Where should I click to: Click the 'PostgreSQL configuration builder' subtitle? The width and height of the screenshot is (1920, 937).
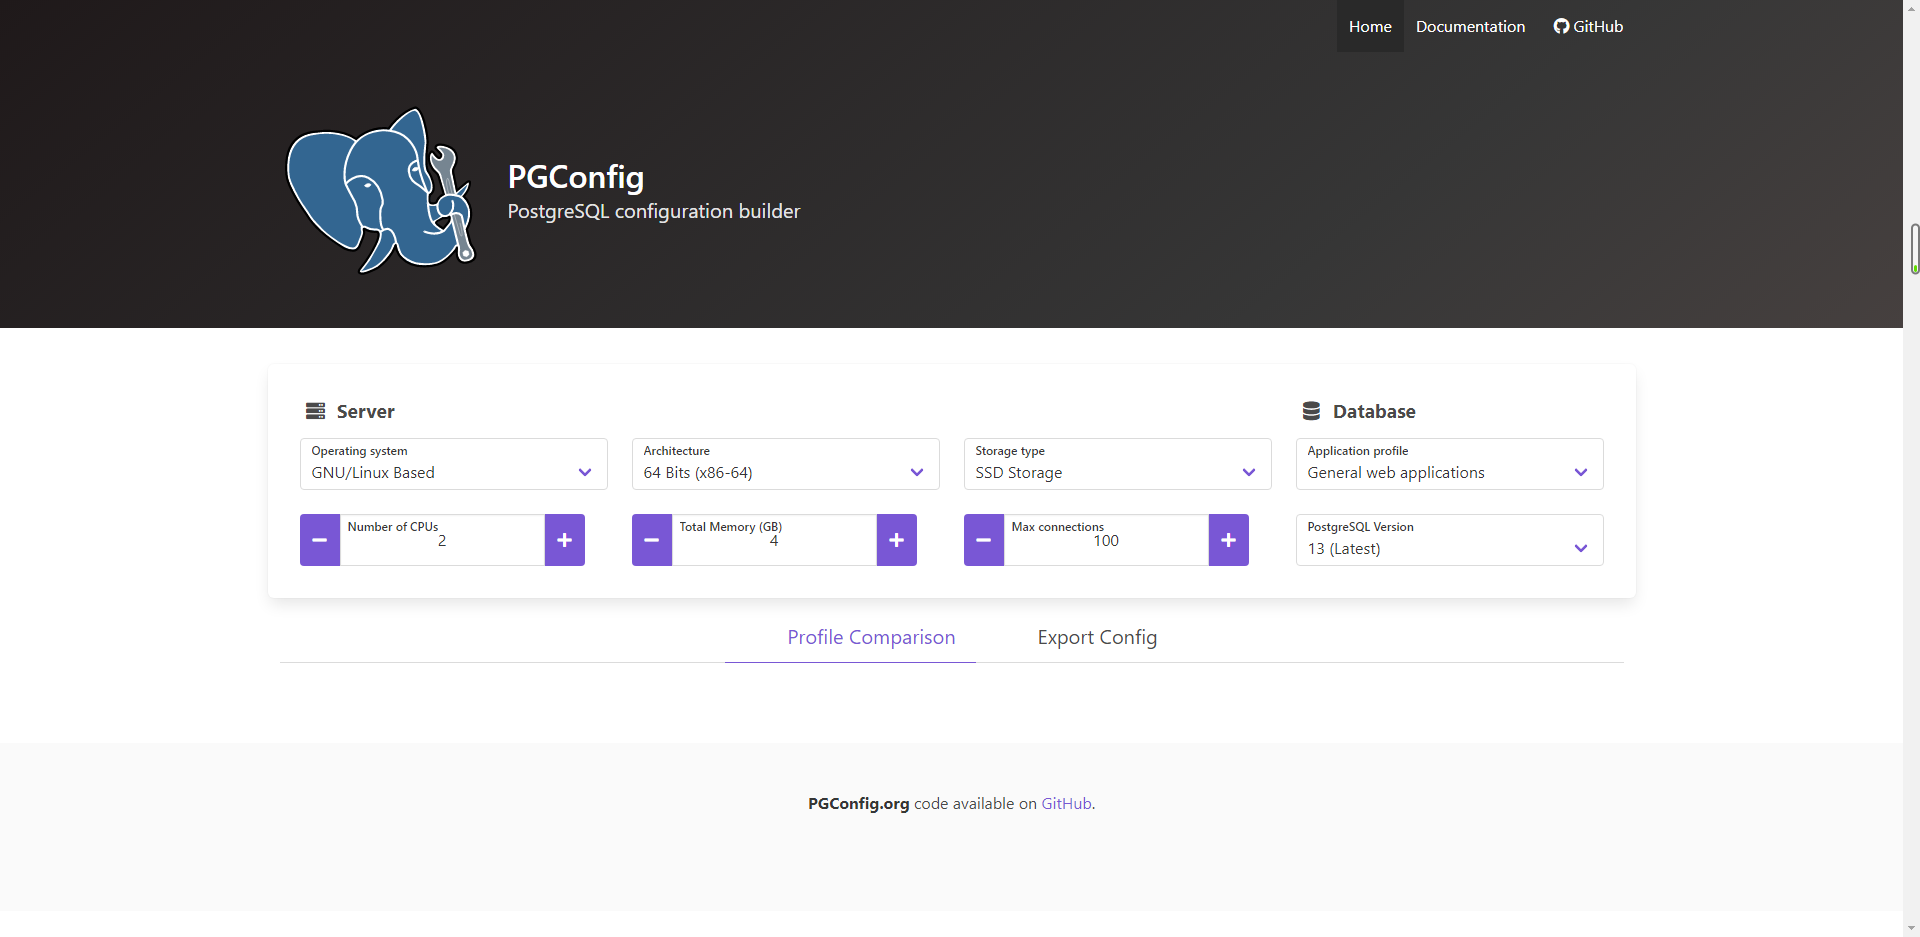(653, 211)
